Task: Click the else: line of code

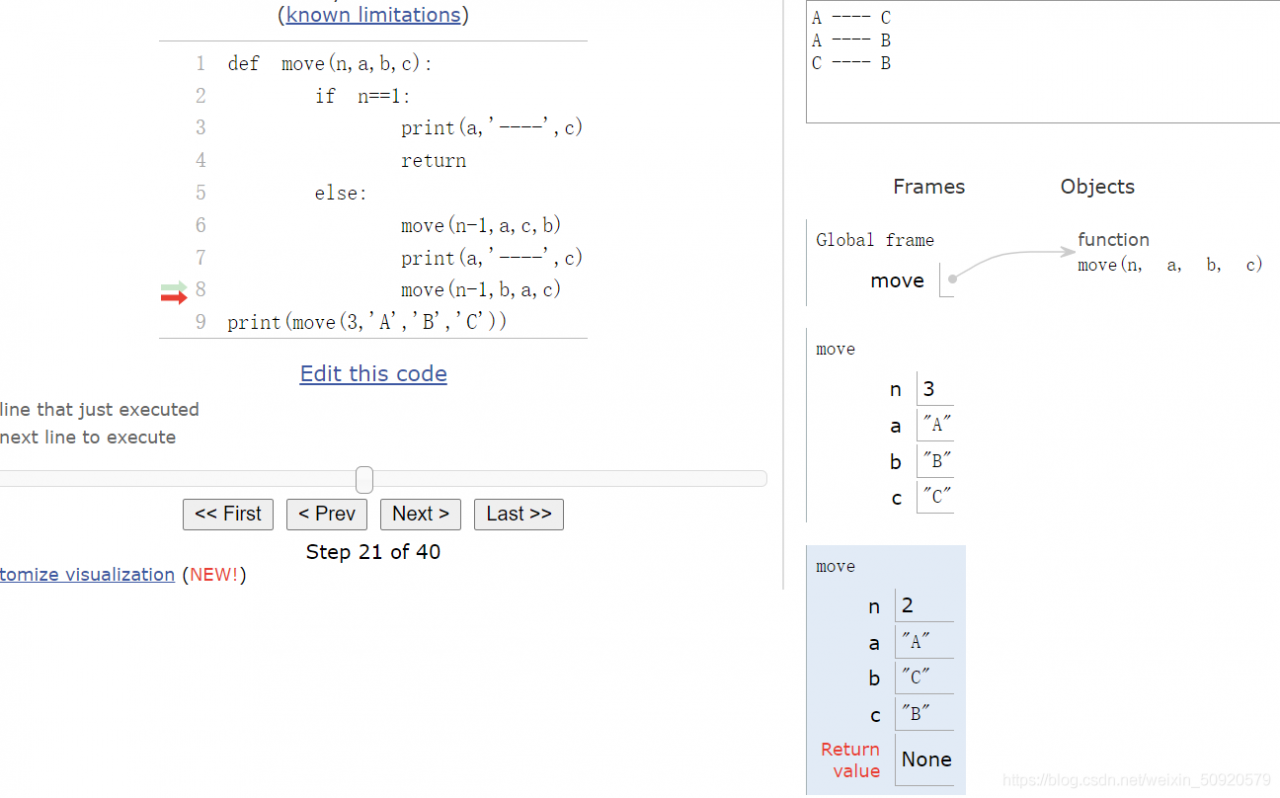Action: (341, 193)
